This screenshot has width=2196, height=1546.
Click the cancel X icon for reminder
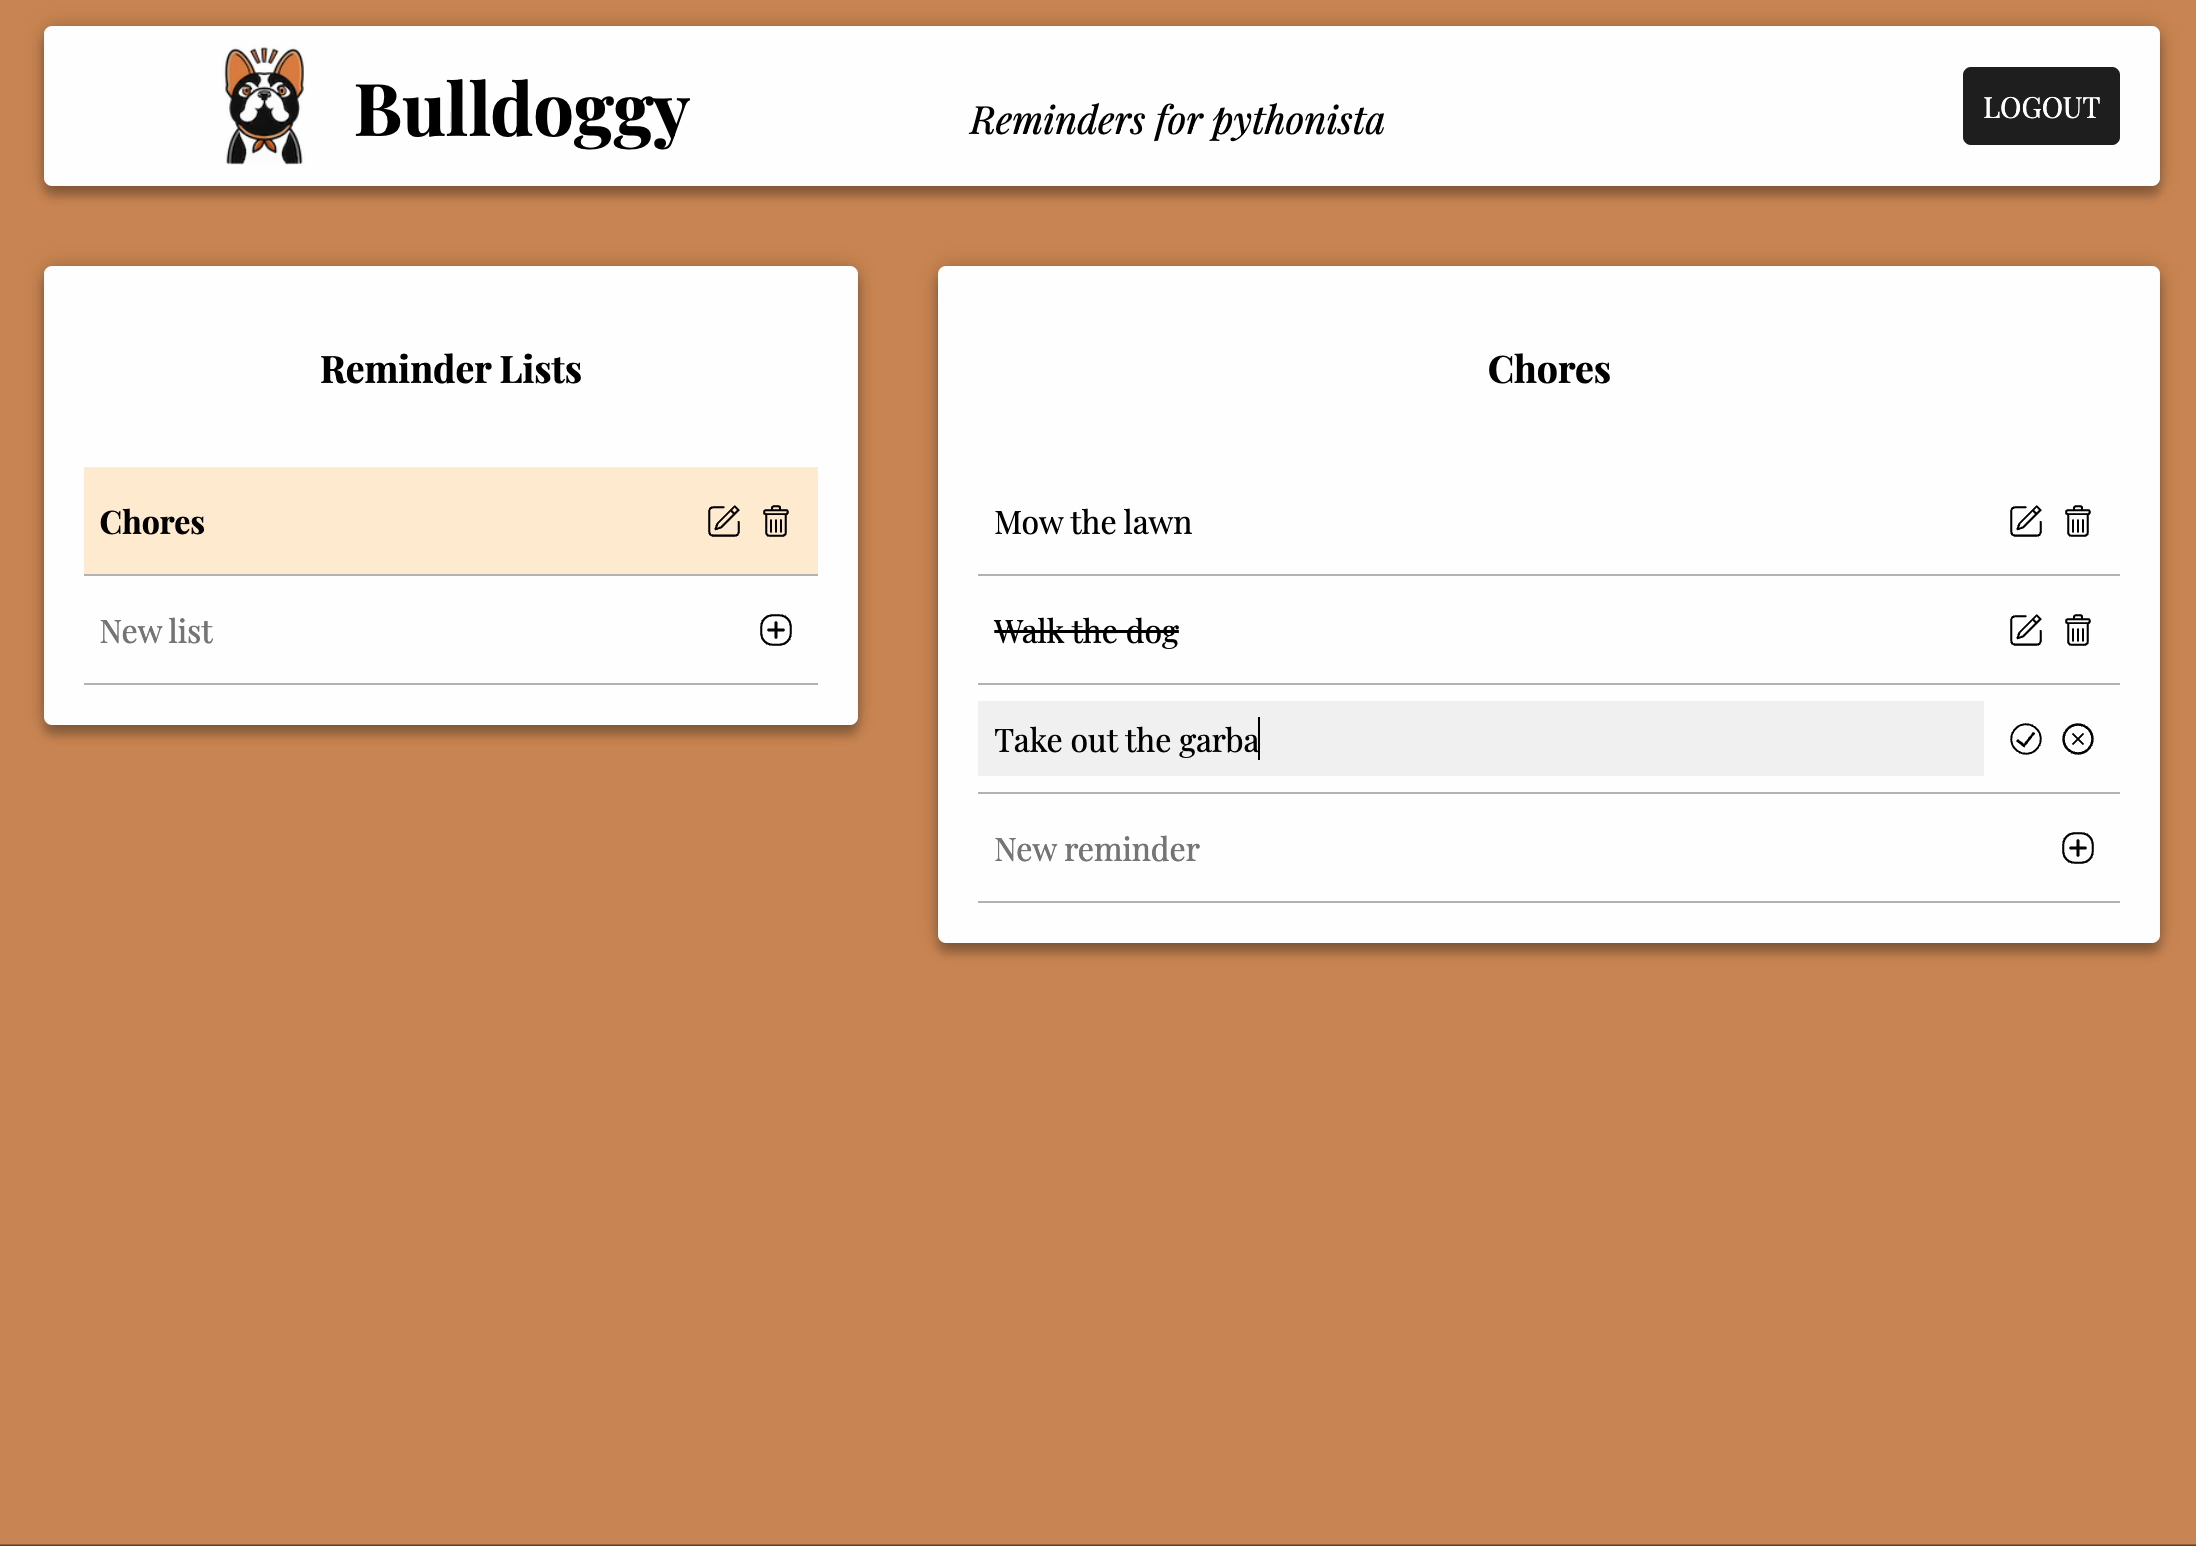click(2079, 738)
